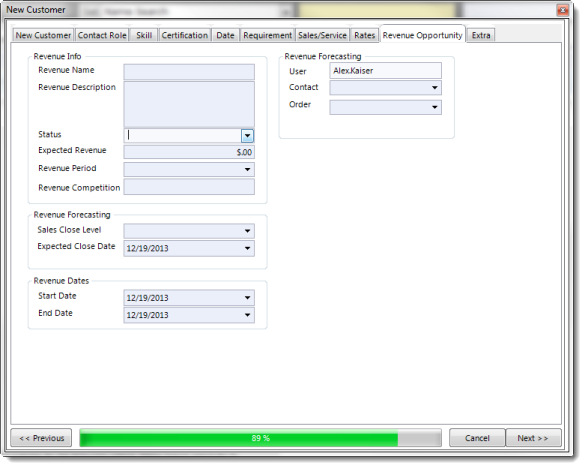
Task: Click the Cancel button
Action: pyautogui.click(x=477, y=438)
